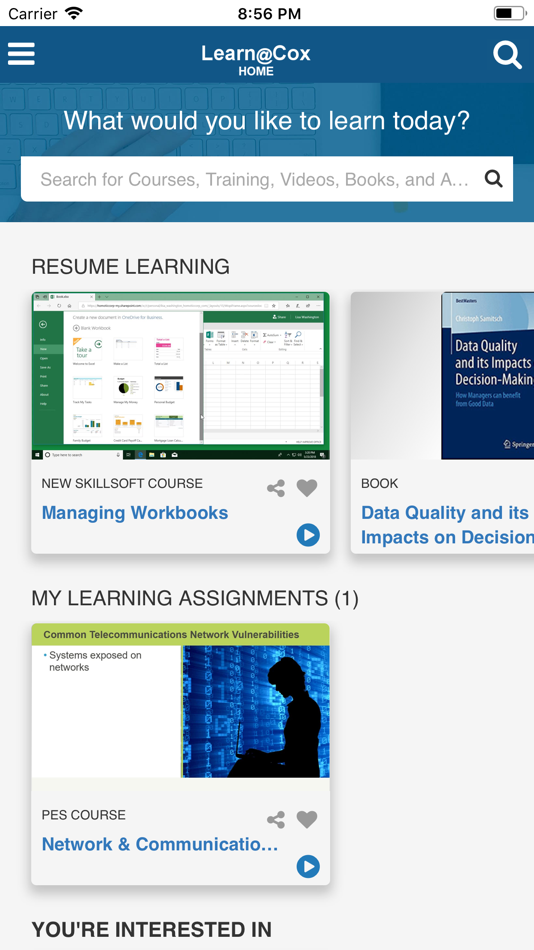This screenshot has height=950, width=534.
Task: Select the RESUME LEARNING heading
Action: (131, 267)
